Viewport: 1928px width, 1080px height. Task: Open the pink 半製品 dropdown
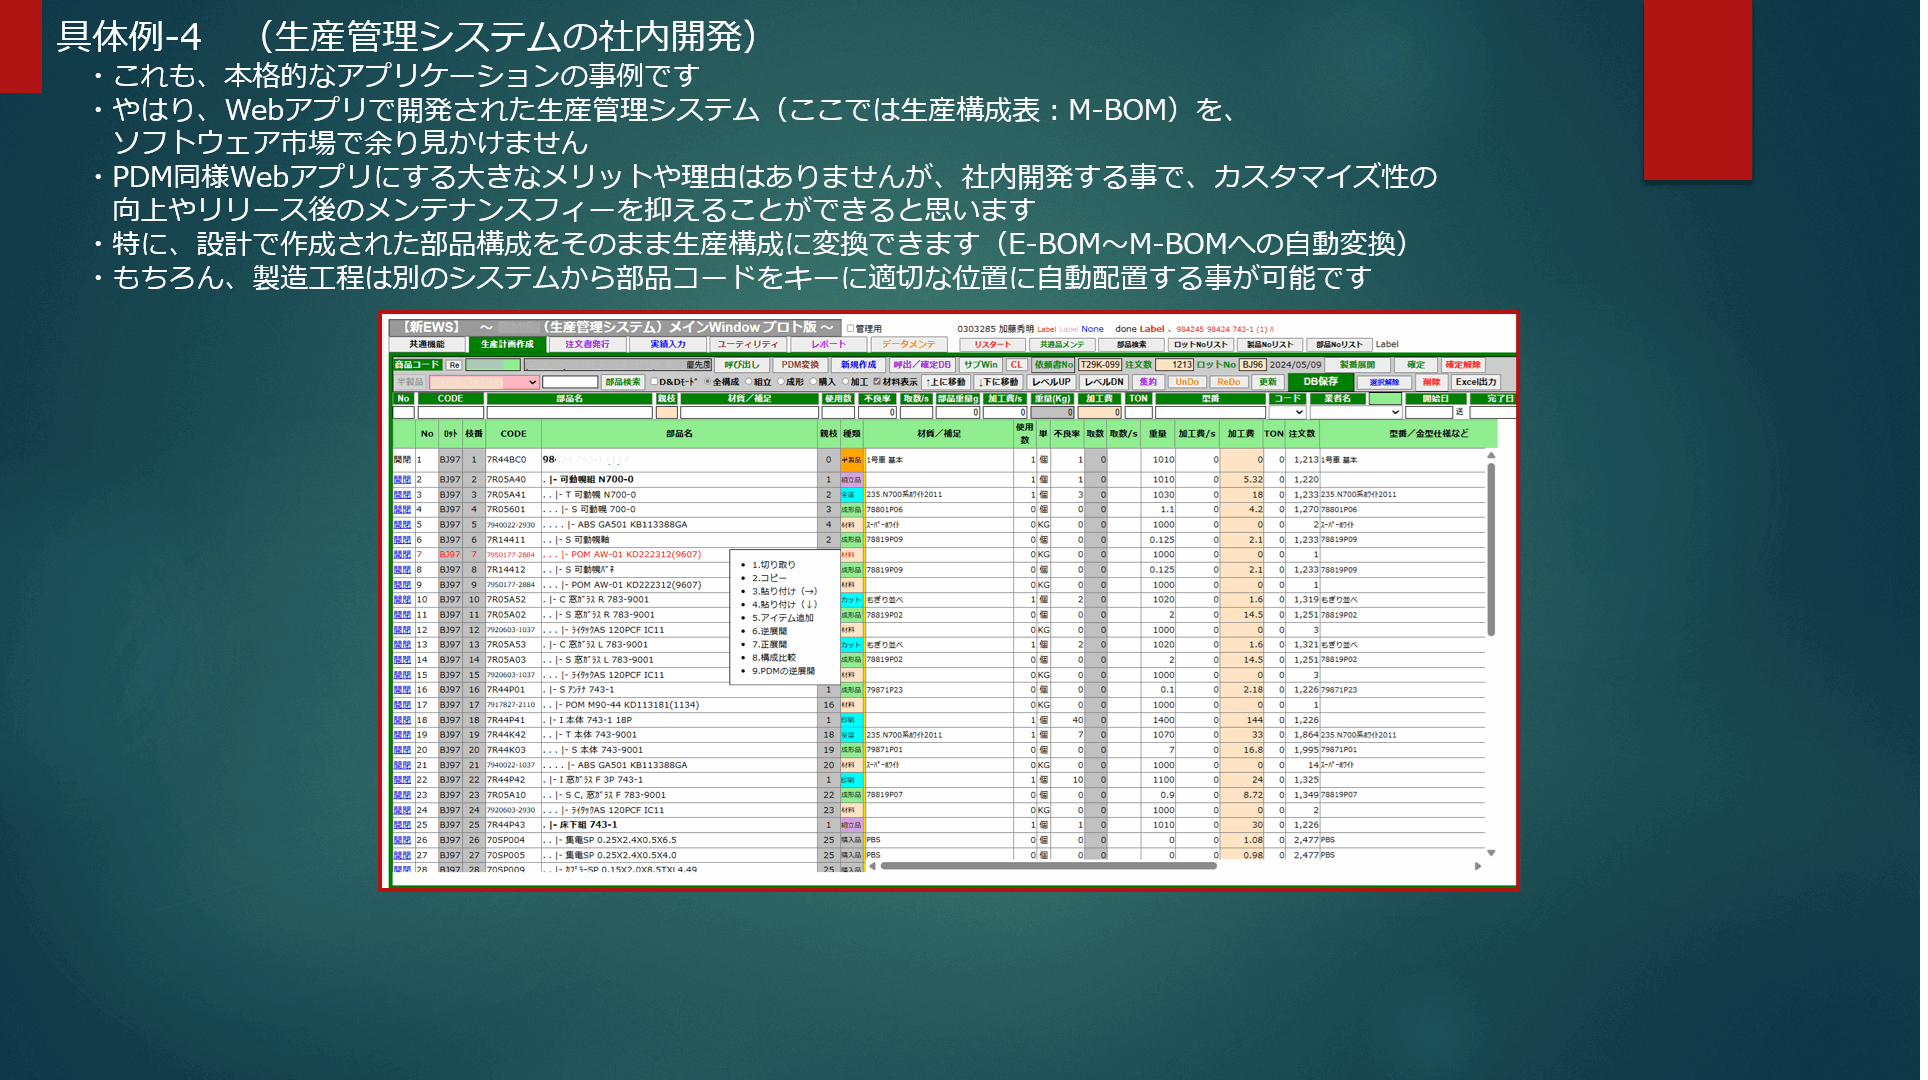pyautogui.click(x=485, y=382)
